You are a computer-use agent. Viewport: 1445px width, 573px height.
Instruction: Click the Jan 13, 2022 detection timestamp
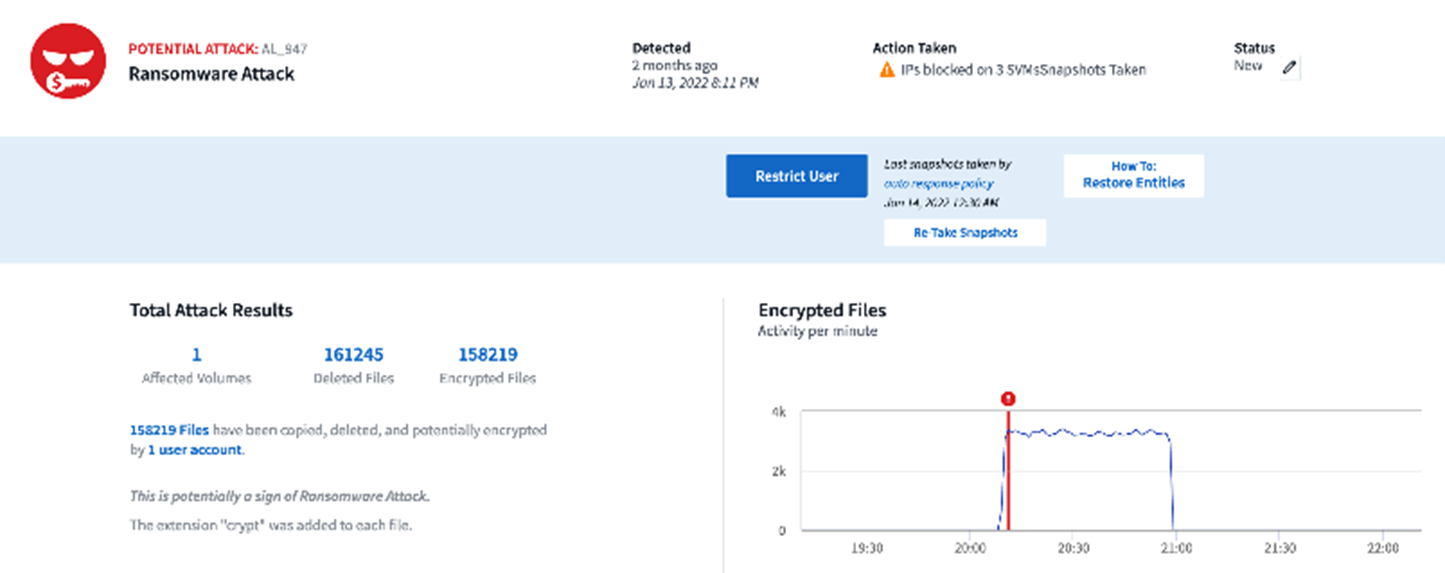click(695, 83)
